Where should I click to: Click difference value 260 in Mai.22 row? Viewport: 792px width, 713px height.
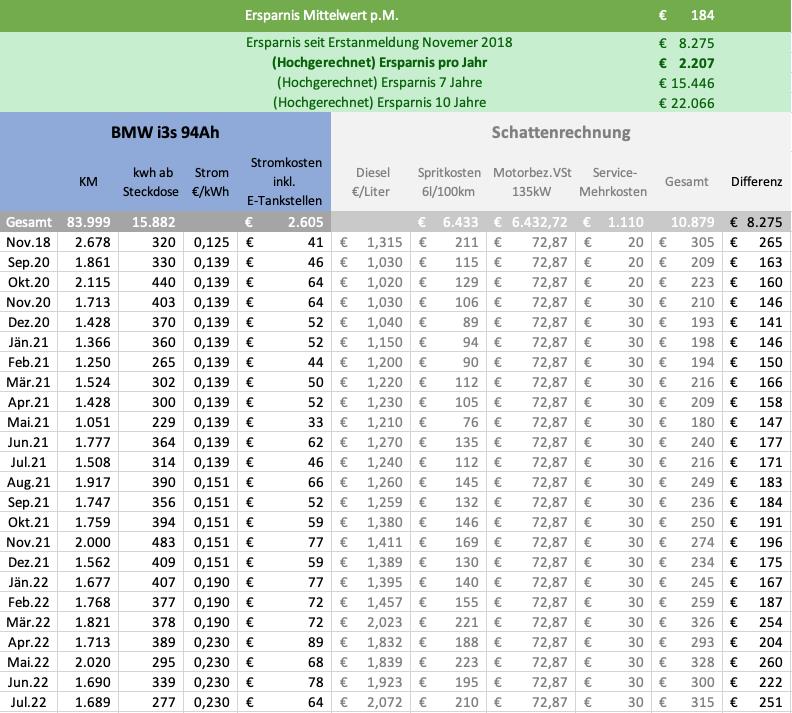tap(770, 663)
